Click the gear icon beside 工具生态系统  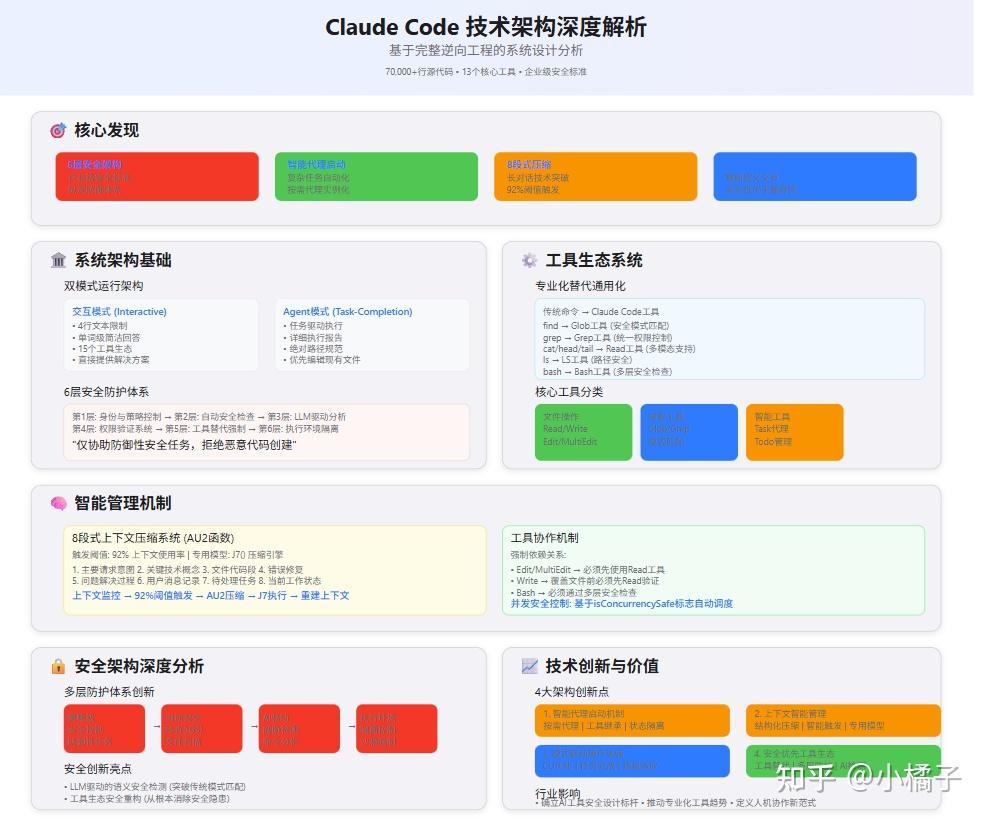(529, 260)
